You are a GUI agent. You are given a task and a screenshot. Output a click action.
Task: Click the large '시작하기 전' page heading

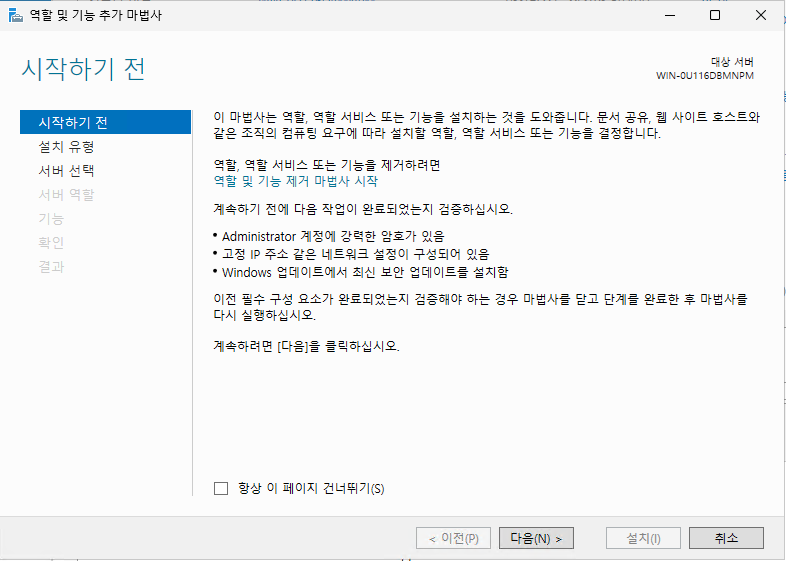(x=83, y=69)
